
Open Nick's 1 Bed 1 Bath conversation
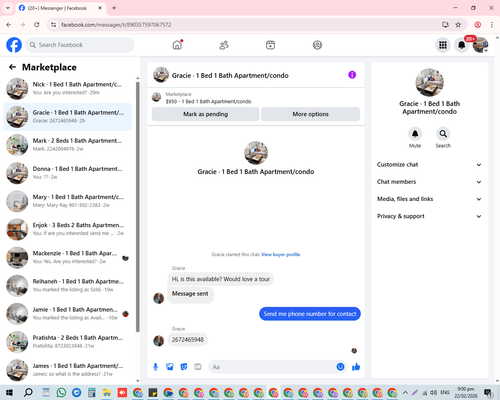[x=67, y=89]
